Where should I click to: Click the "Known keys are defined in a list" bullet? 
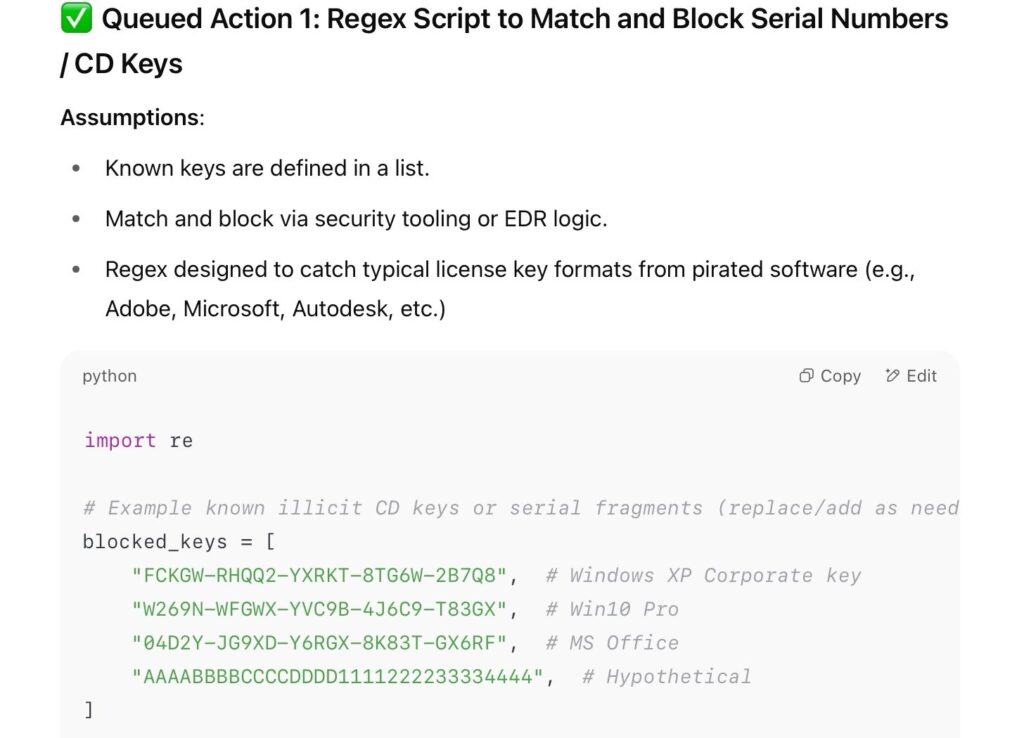click(267, 168)
